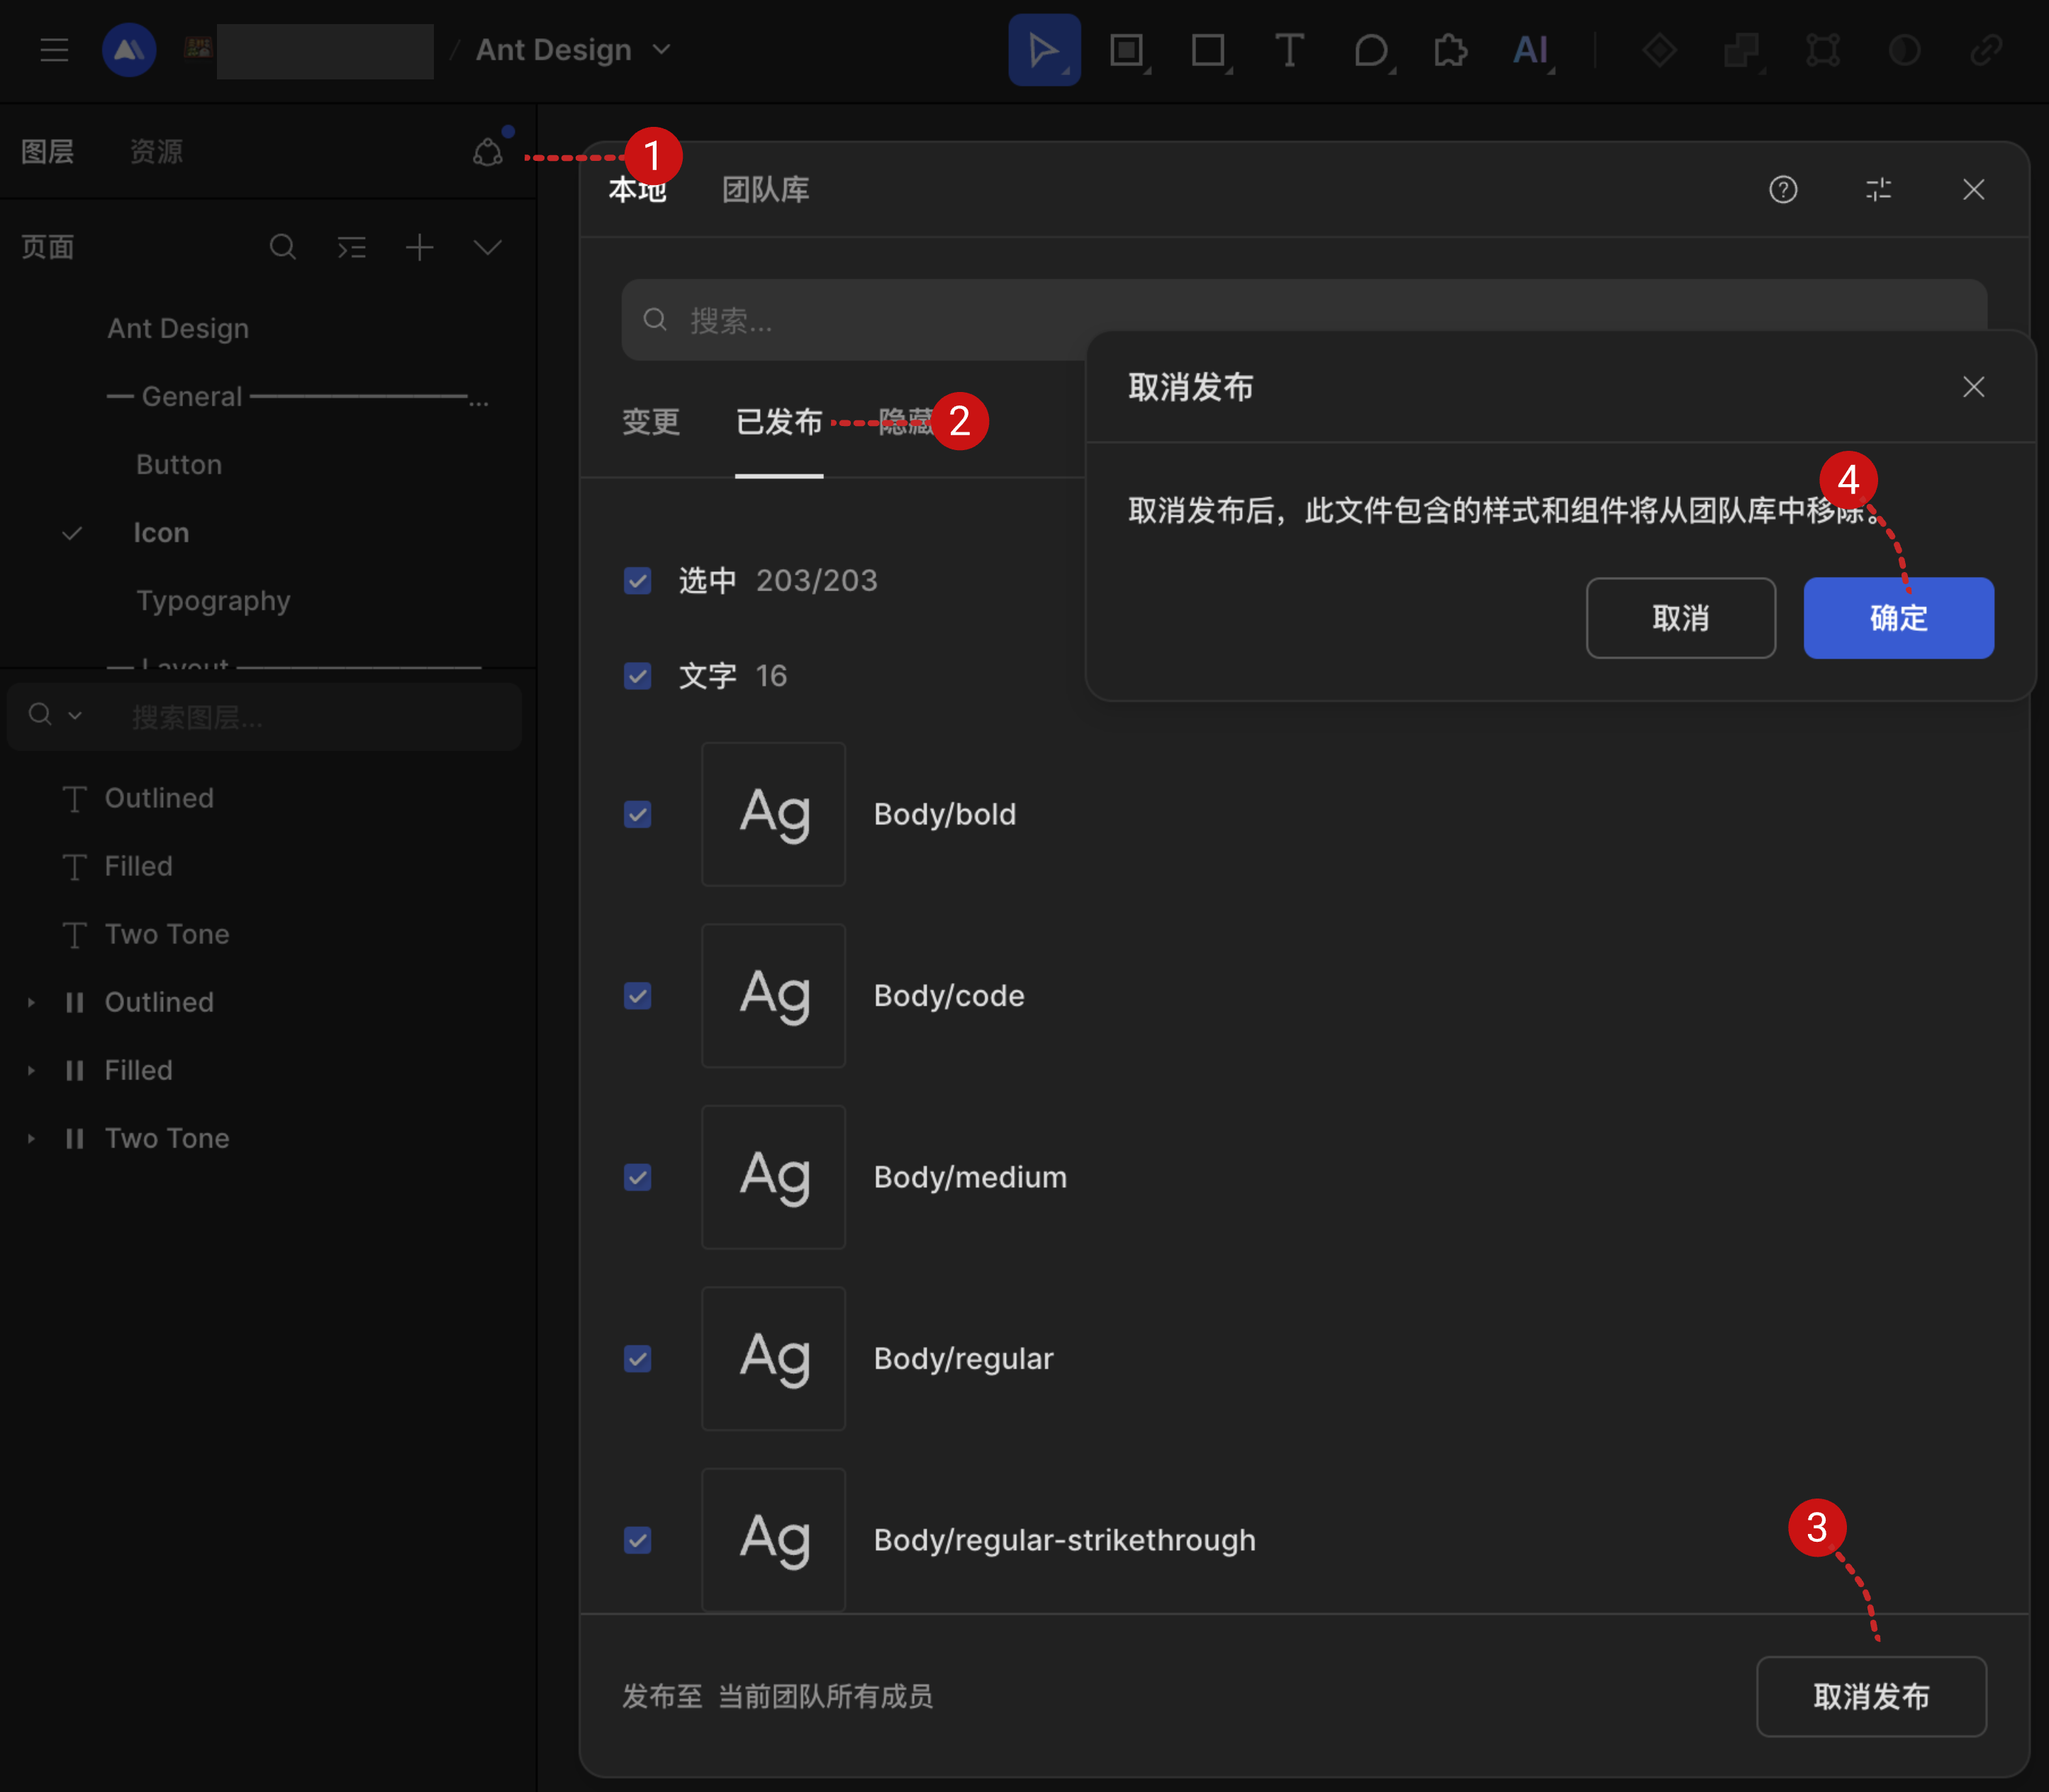Viewport: 2049px width, 1792px height.
Task: Click the Body/code Ag thumbnail
Action: [774, 996]
